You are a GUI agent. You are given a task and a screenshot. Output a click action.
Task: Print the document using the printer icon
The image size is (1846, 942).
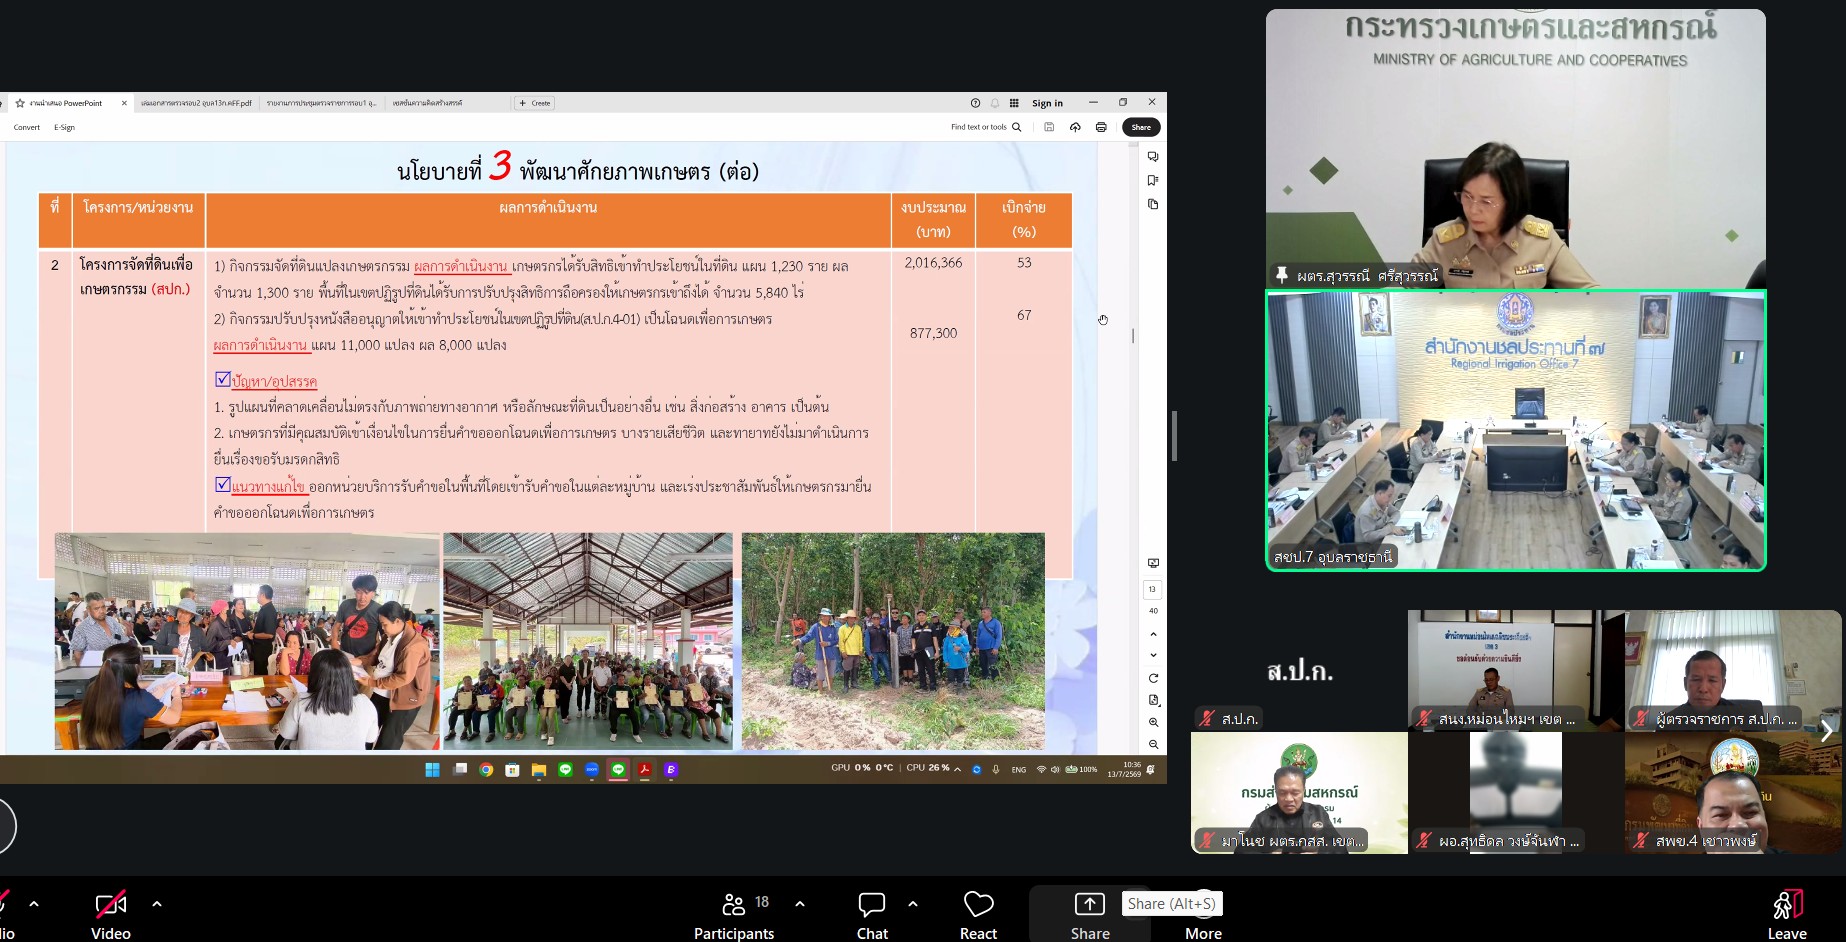pos(1101,127)
